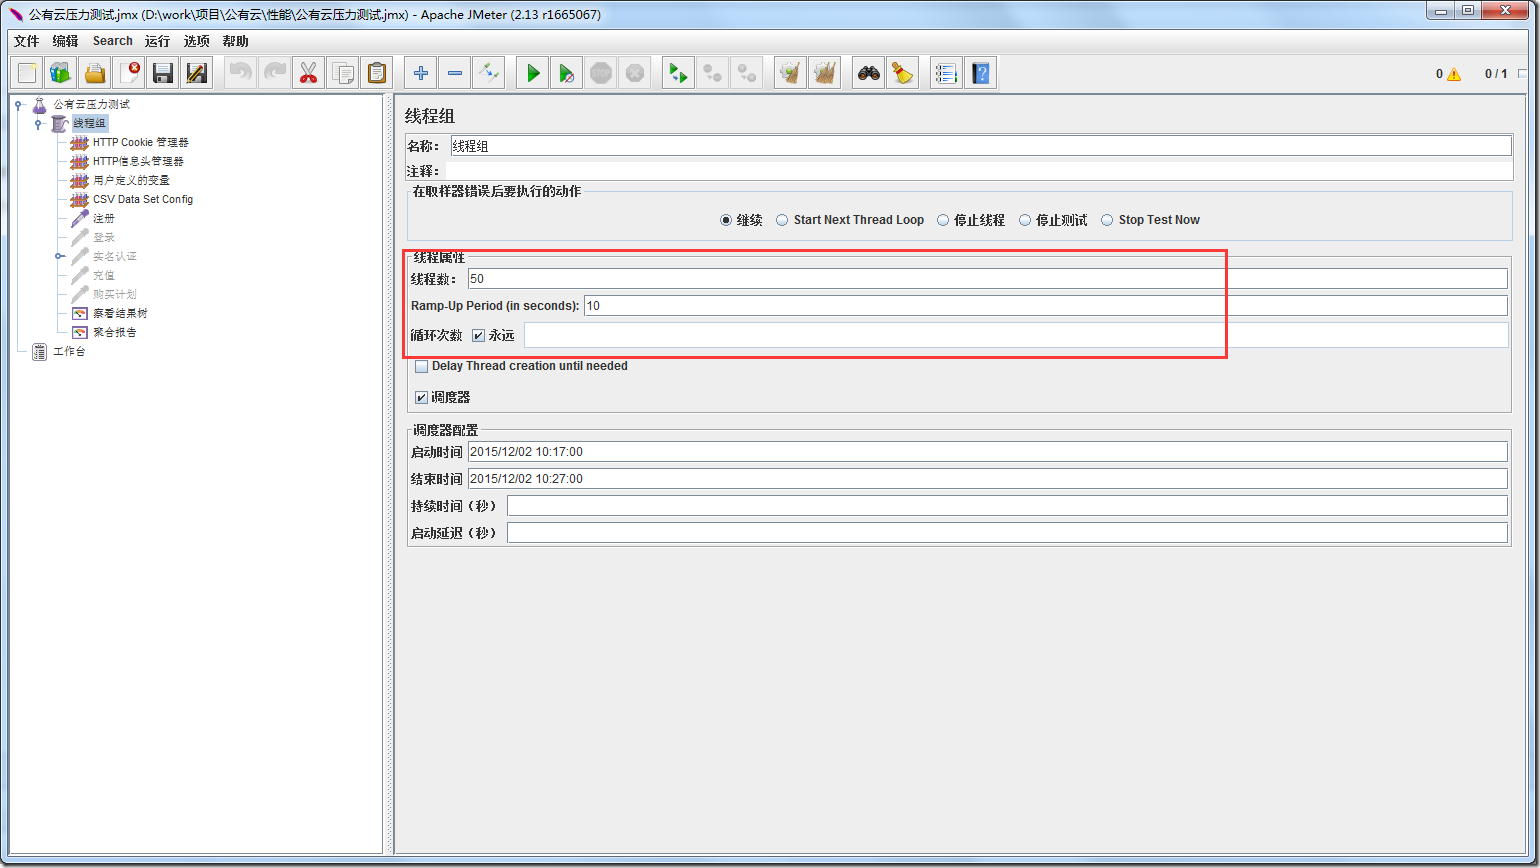Enable Delay Thread creation until needed
The image size is (1540, 868).
(x=421, y=366)
